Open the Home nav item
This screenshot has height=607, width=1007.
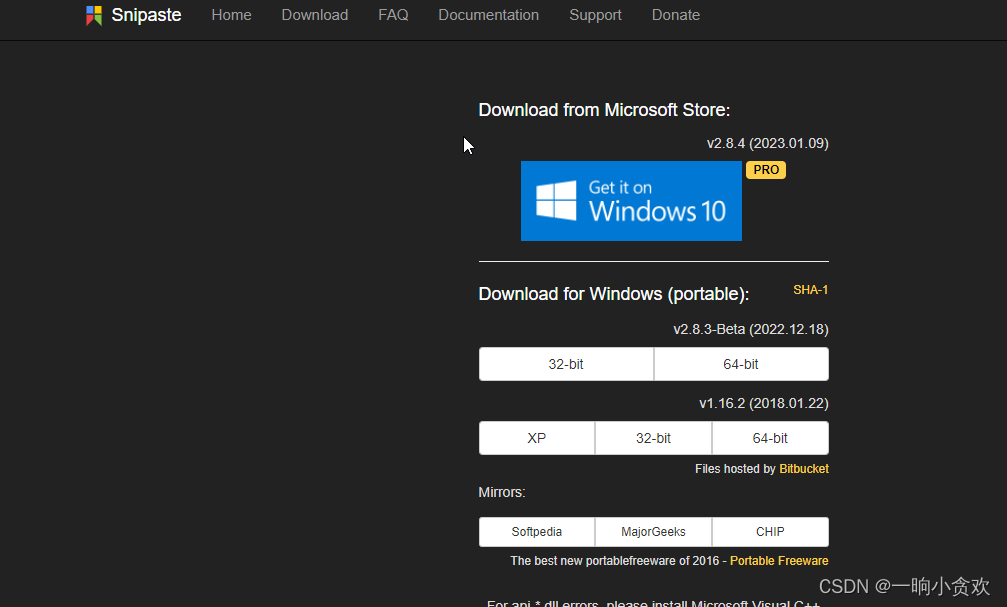231,15
